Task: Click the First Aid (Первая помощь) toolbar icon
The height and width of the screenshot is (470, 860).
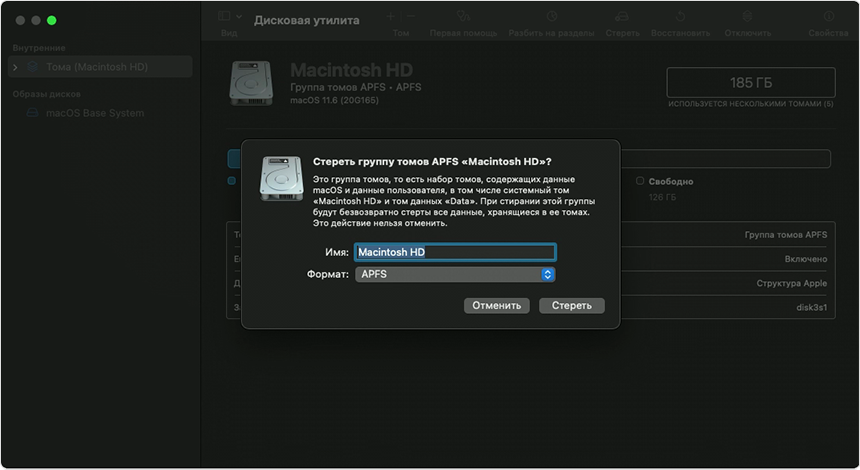Action: tap(463, 17)
